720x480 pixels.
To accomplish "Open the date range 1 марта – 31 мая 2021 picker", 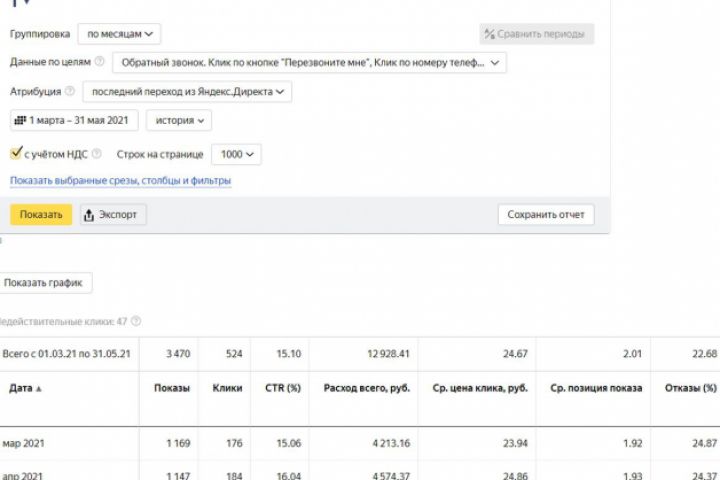I will point(74,120).
